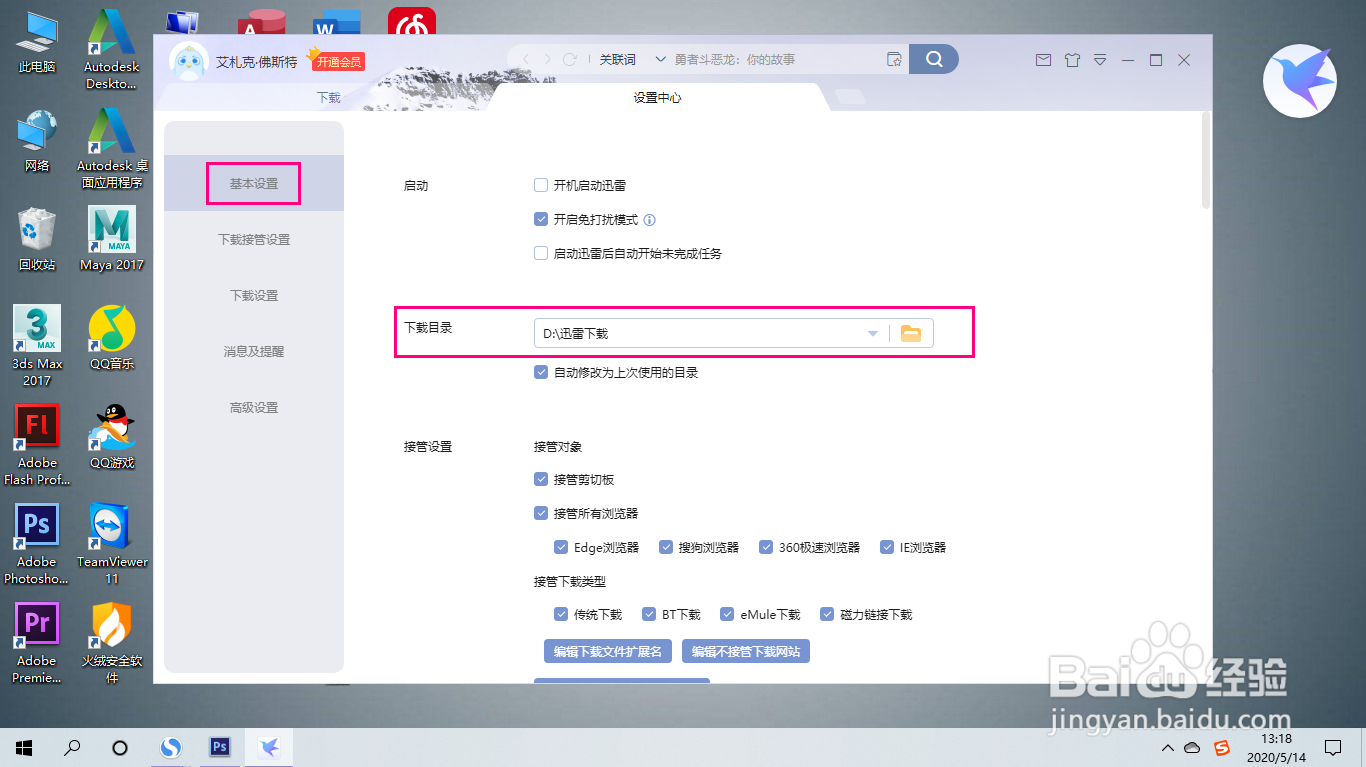Screen dimensions: 1366x767
Task: Check 启动迅雷后自动开始未完成任务
Action: (x=541, y=253)
